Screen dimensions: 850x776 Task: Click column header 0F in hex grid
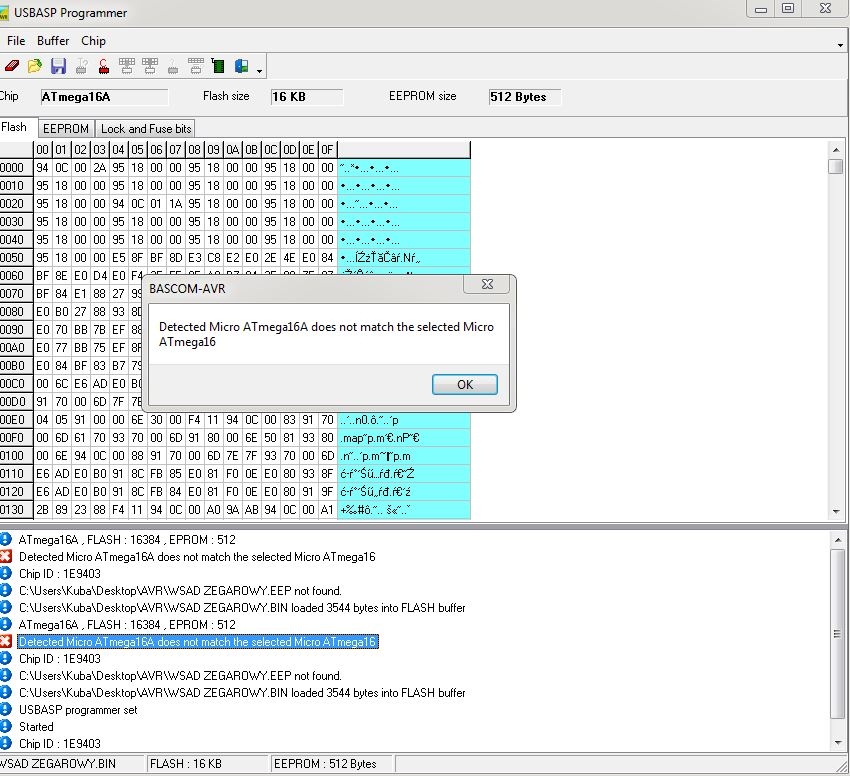click(327, 150)
